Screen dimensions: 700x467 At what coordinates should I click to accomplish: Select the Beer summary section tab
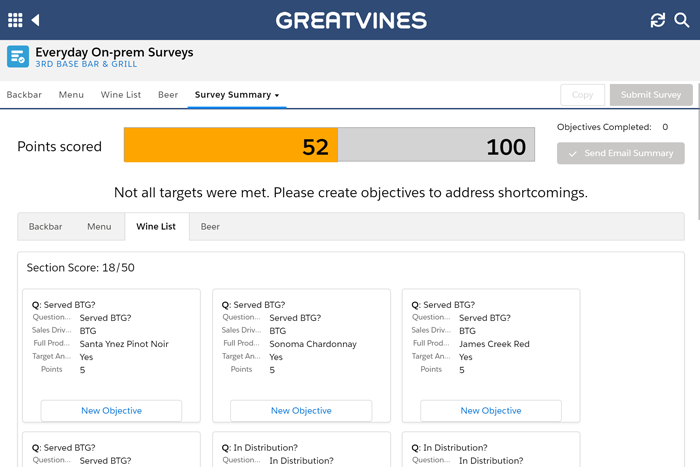pos(210,227)
